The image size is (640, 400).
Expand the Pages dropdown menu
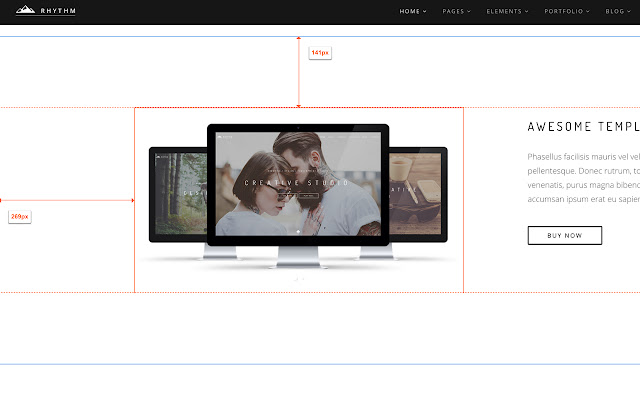pyautogui.click(x=456, y=12)
